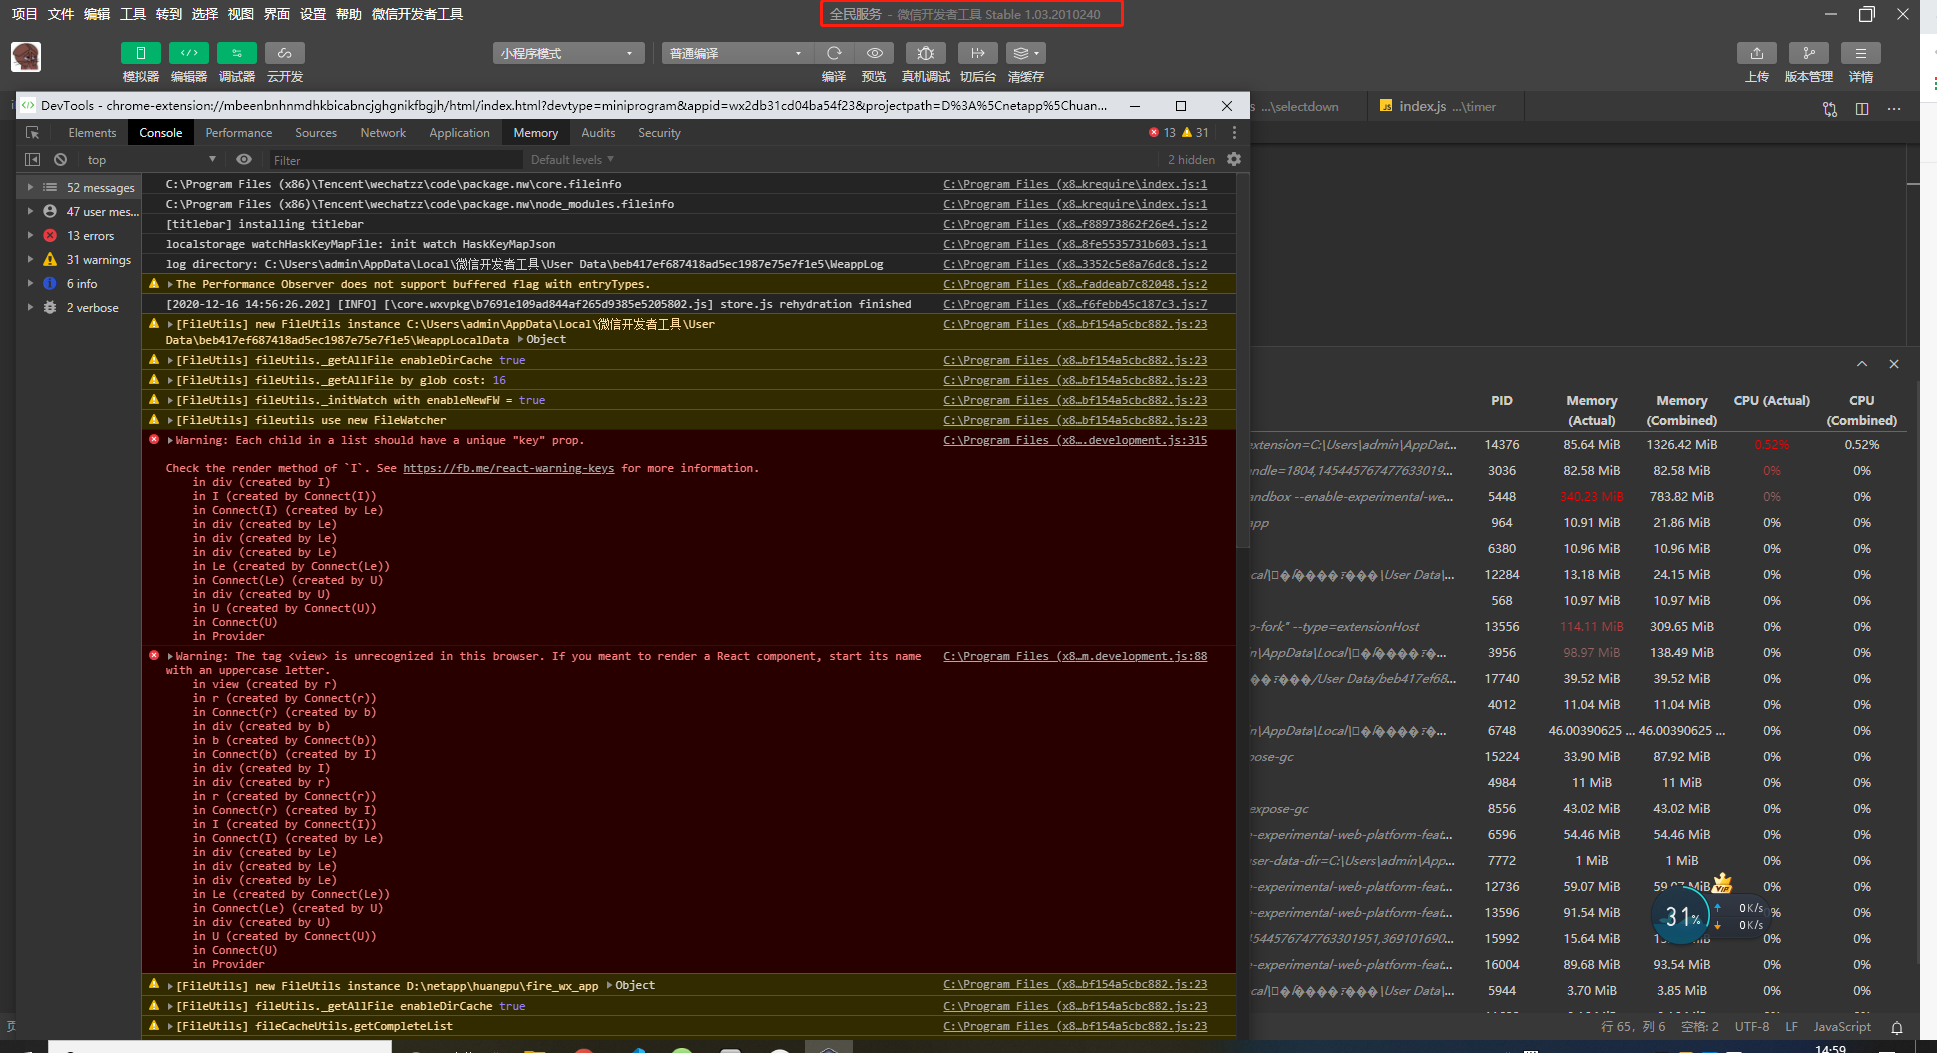Collapse the process panel with chevron up

coord(1862,364)
